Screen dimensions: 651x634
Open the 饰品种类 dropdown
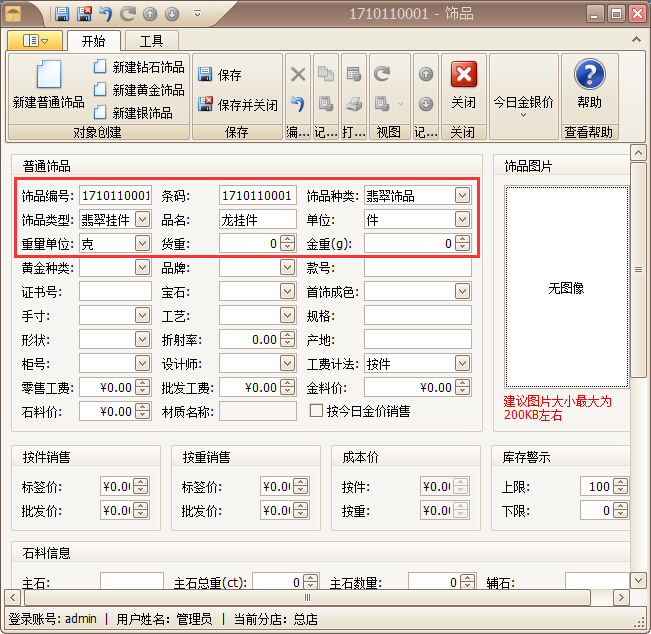(461, 195)
